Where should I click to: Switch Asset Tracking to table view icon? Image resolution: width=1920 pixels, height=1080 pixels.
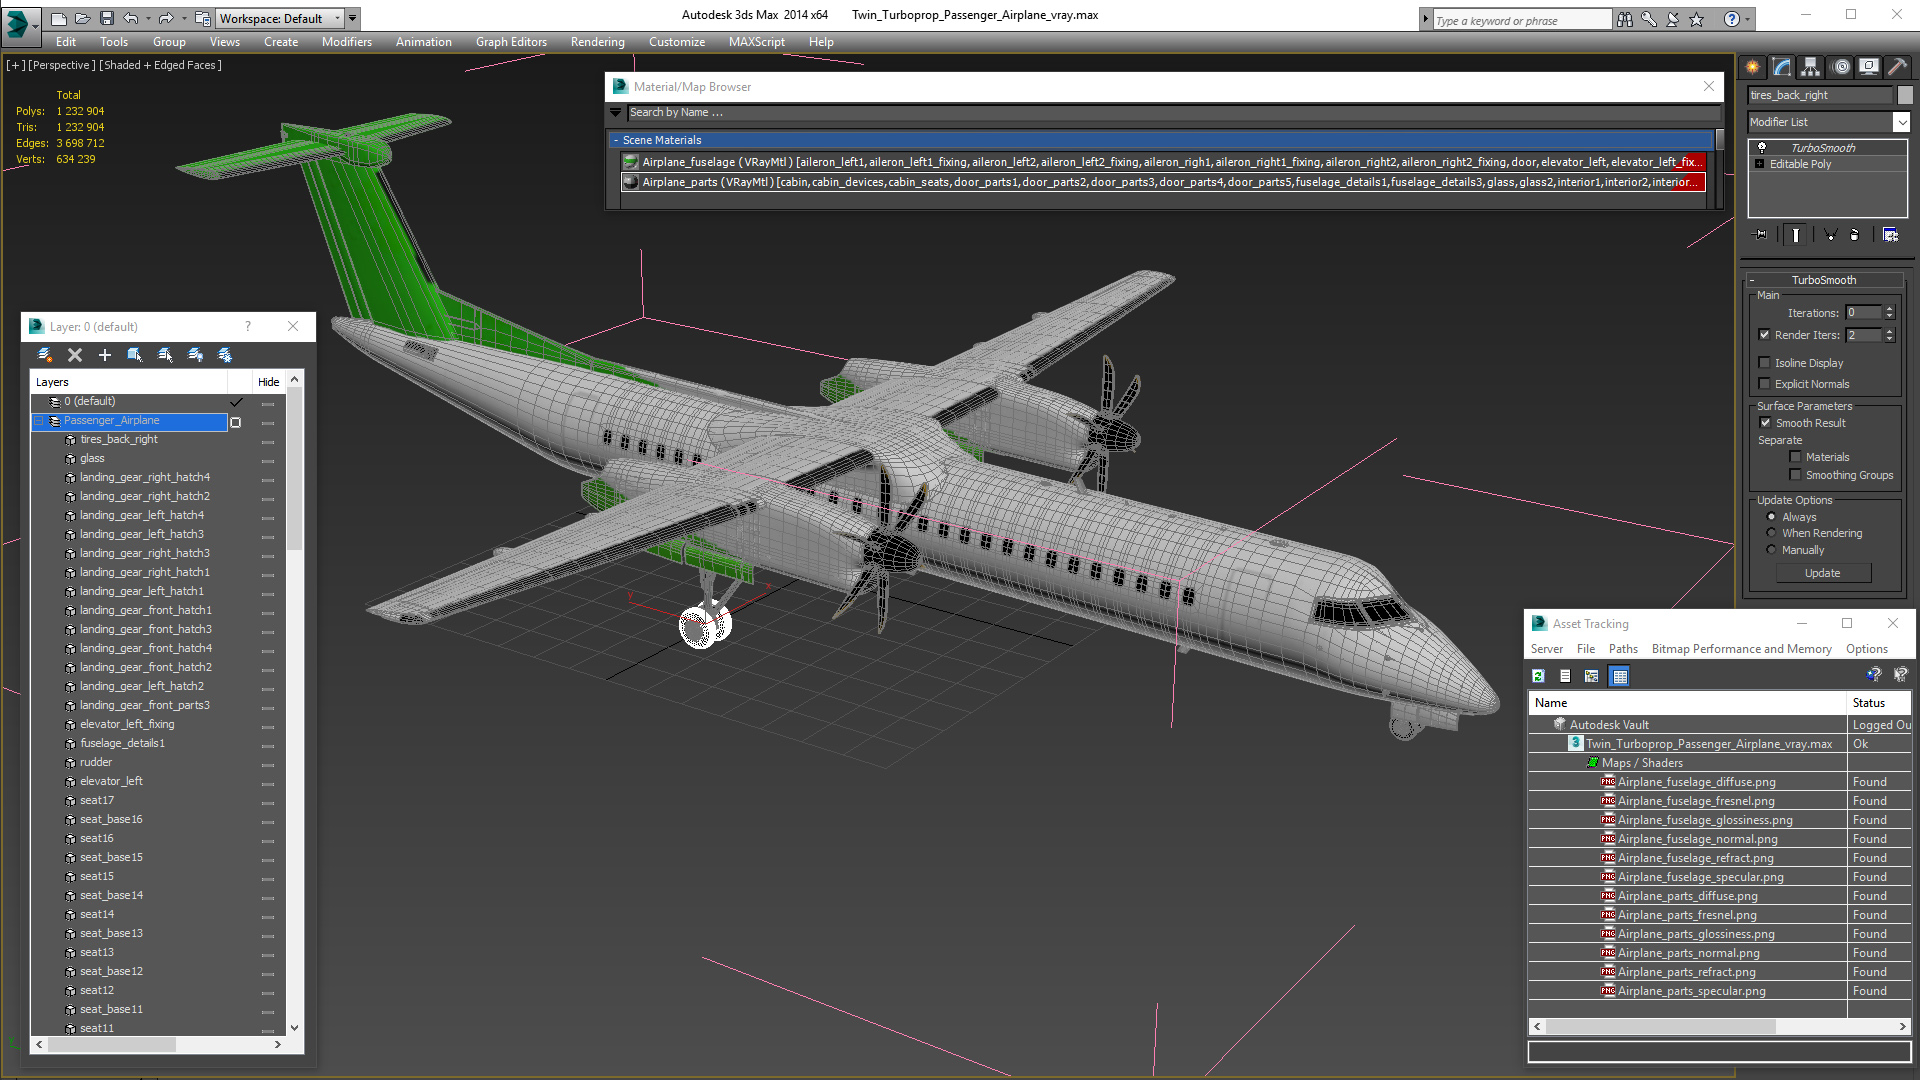1620,676
